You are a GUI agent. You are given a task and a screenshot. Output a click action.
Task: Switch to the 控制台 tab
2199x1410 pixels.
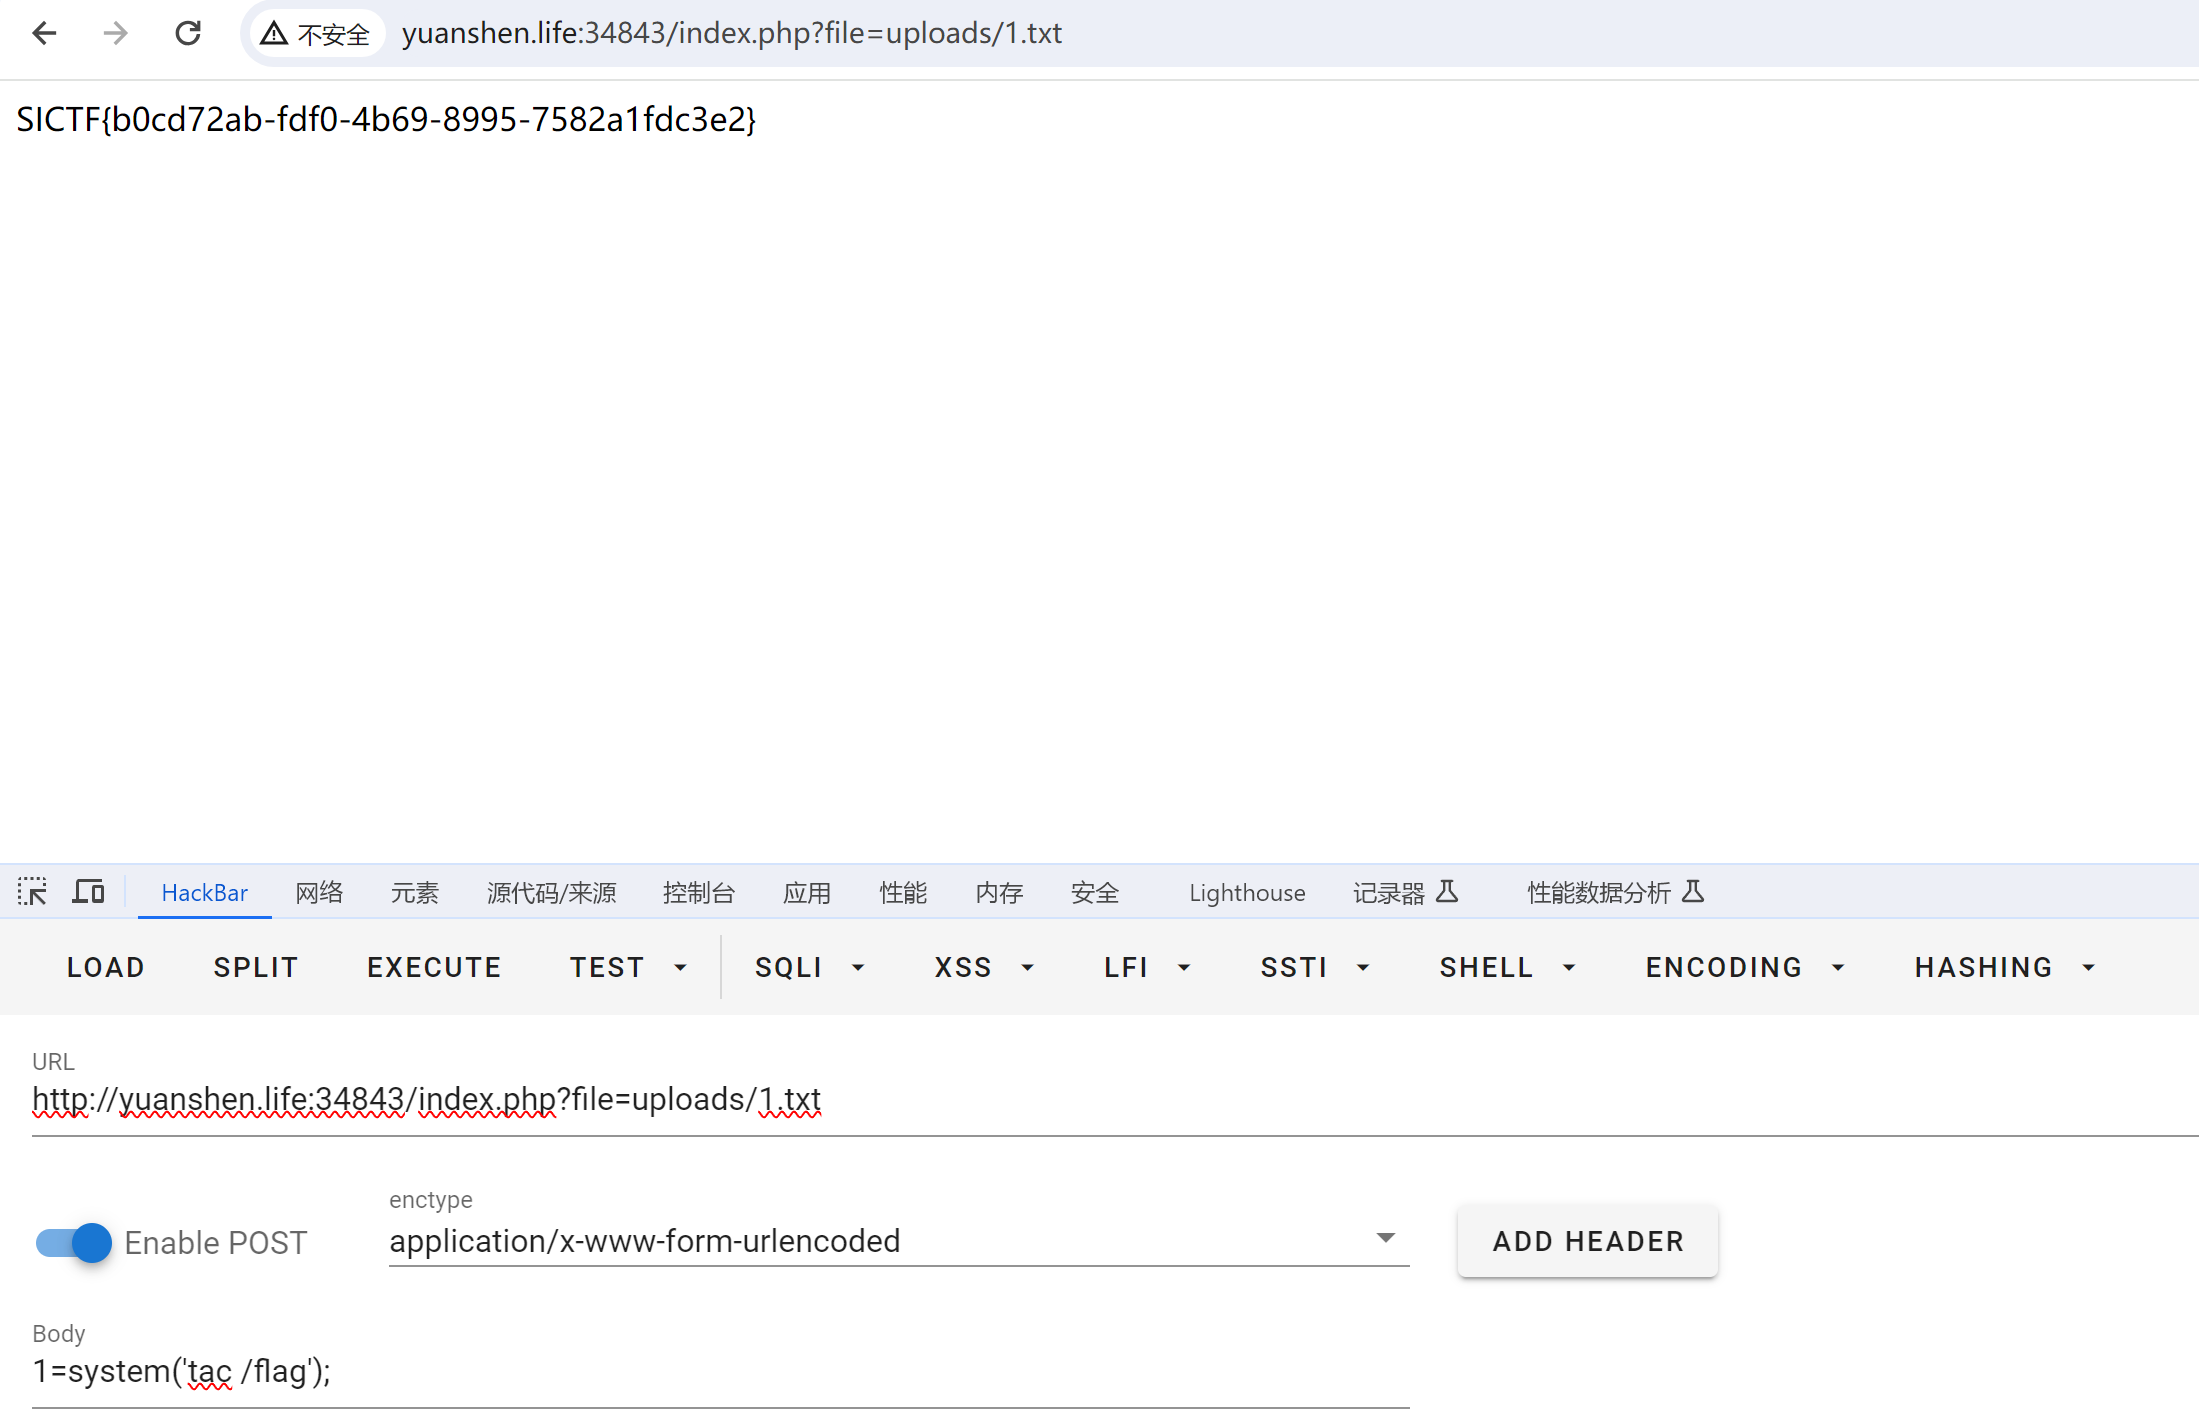pos(698,892)
